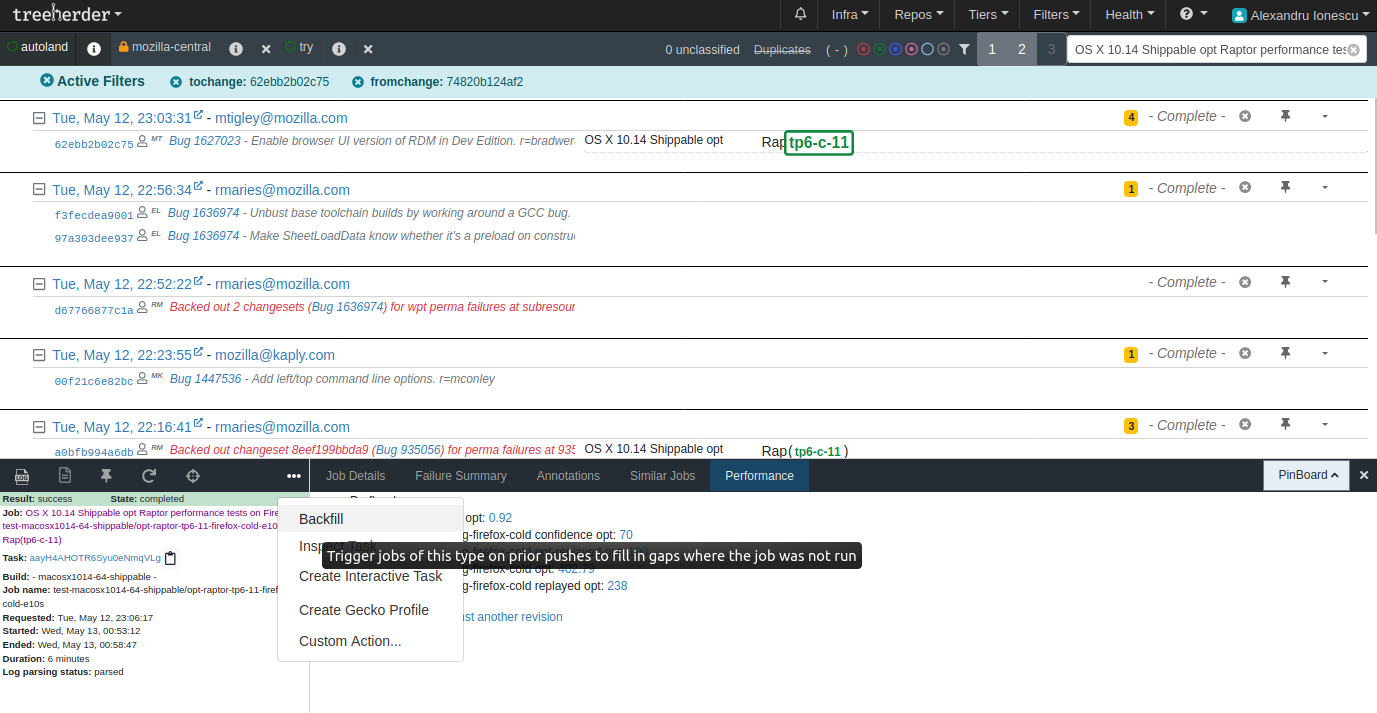The image size is (1377, 713).
Task: Open the log viewer icon
Action: point(22,476)
